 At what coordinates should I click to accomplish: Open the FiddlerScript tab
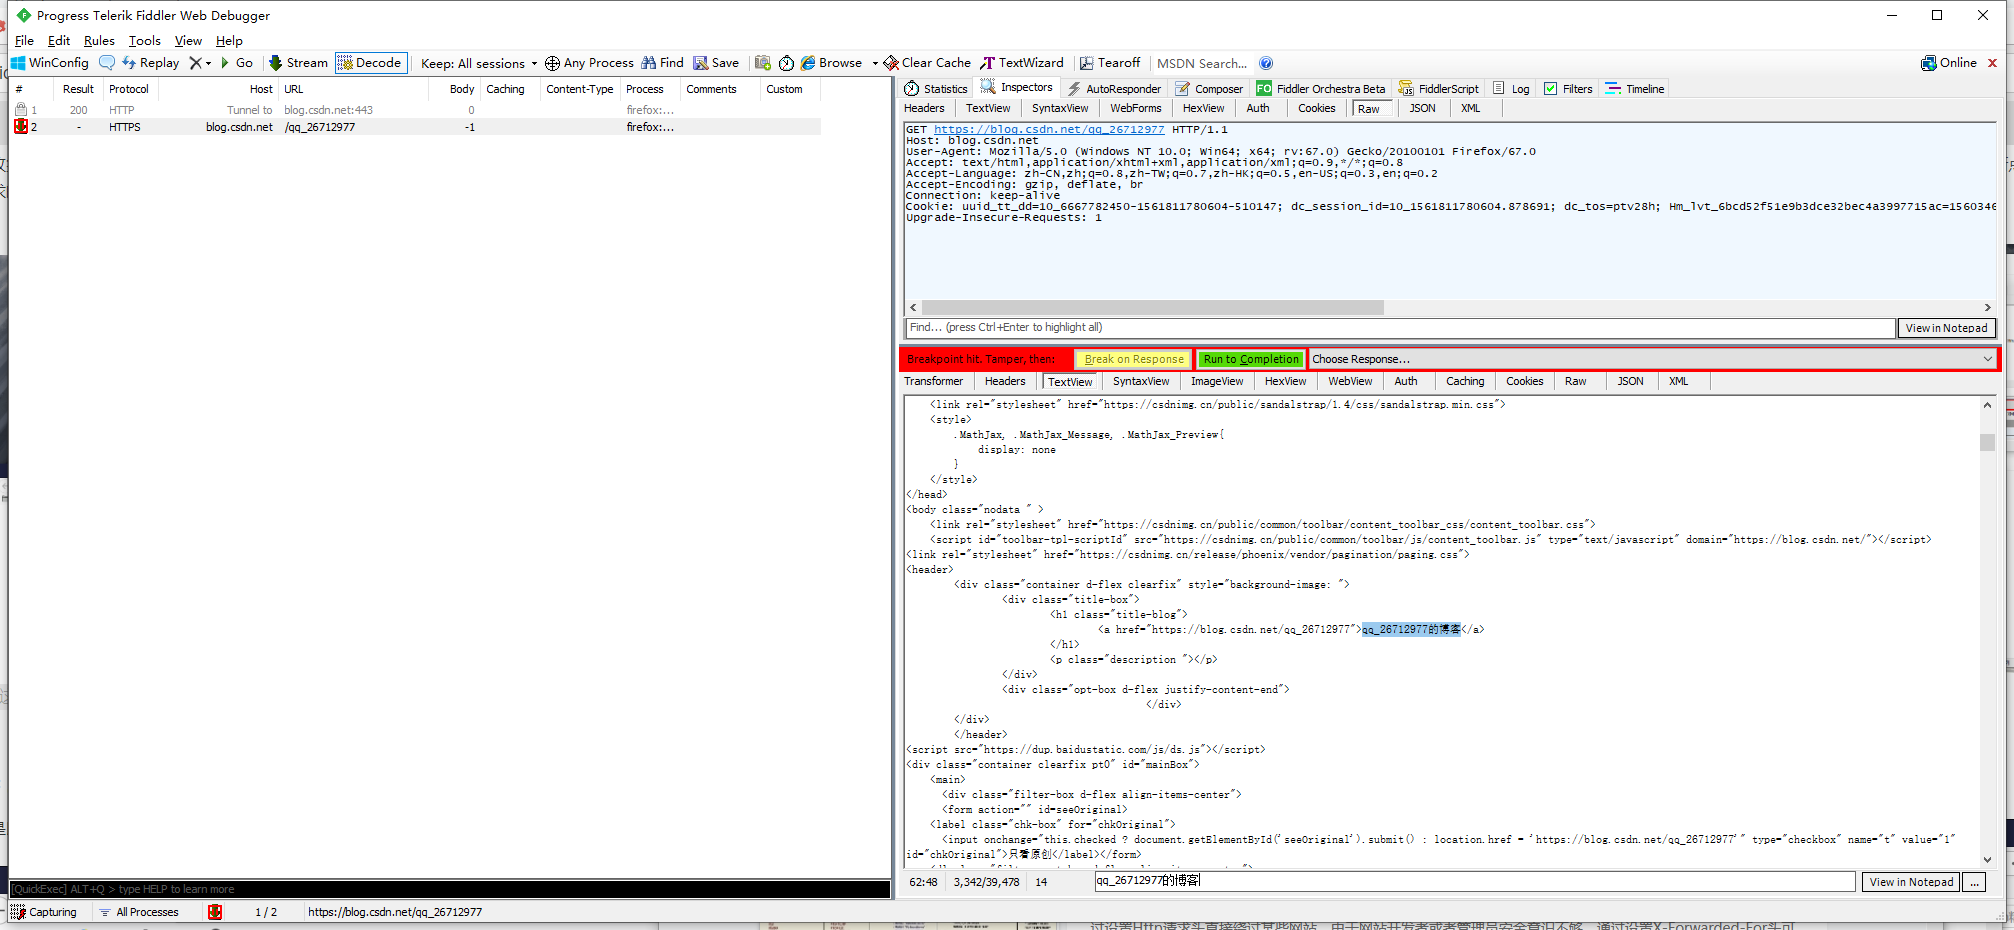tap(1438, 89)
